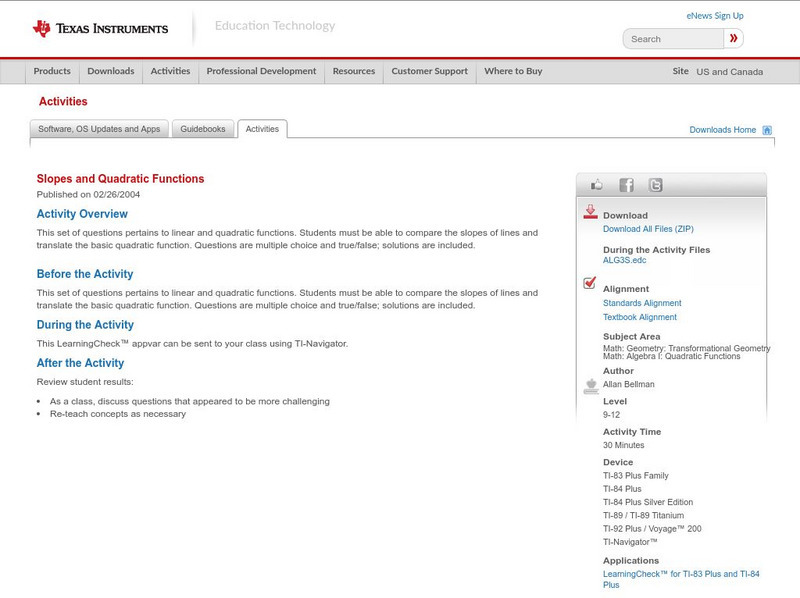Screen dimensions: 800x598
Task: Open the Professional Development menu
Action: tap(262, 71)
